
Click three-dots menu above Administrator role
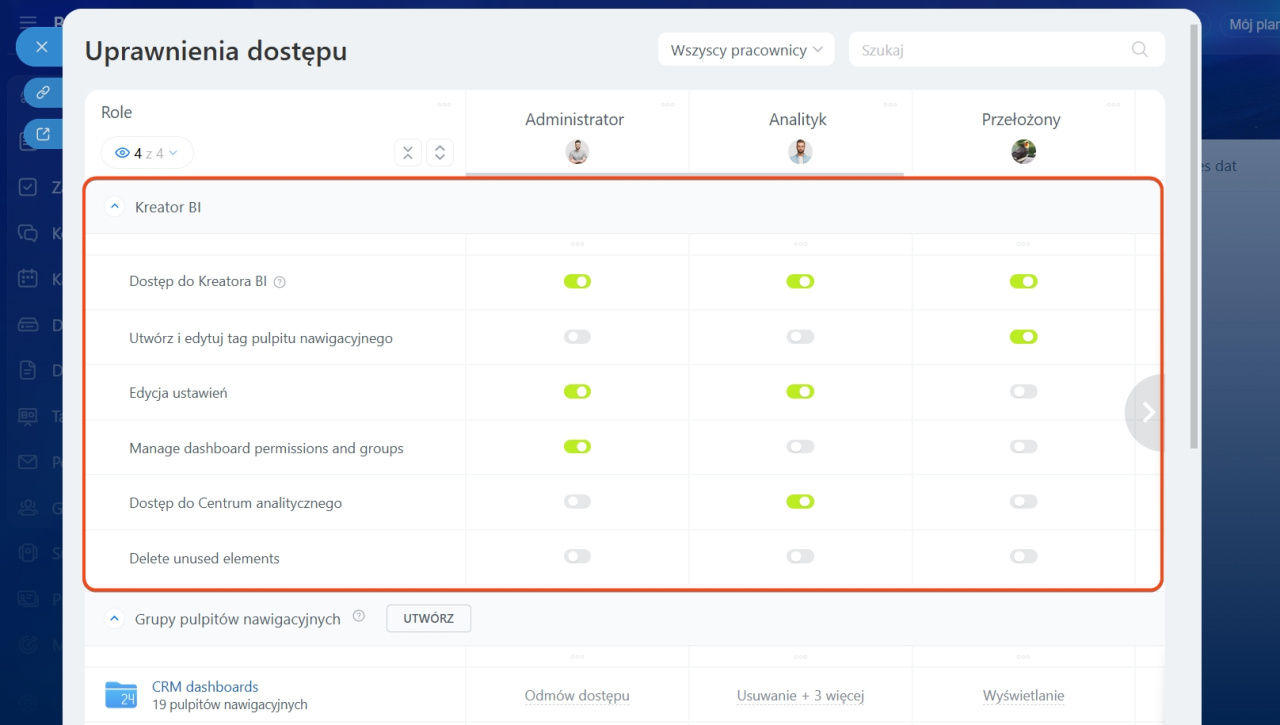(x=667, y=104)
